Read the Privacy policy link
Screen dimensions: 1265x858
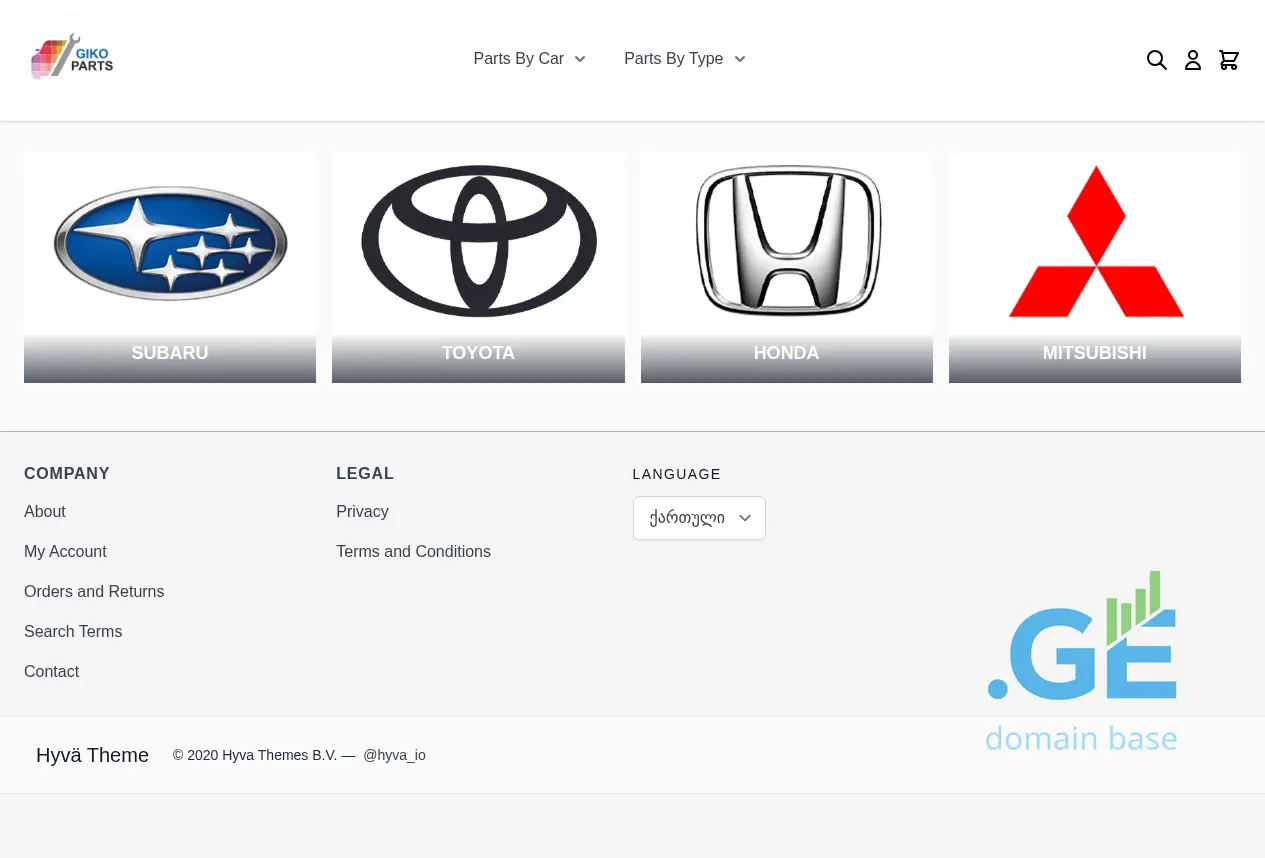[x=362, y=511]
